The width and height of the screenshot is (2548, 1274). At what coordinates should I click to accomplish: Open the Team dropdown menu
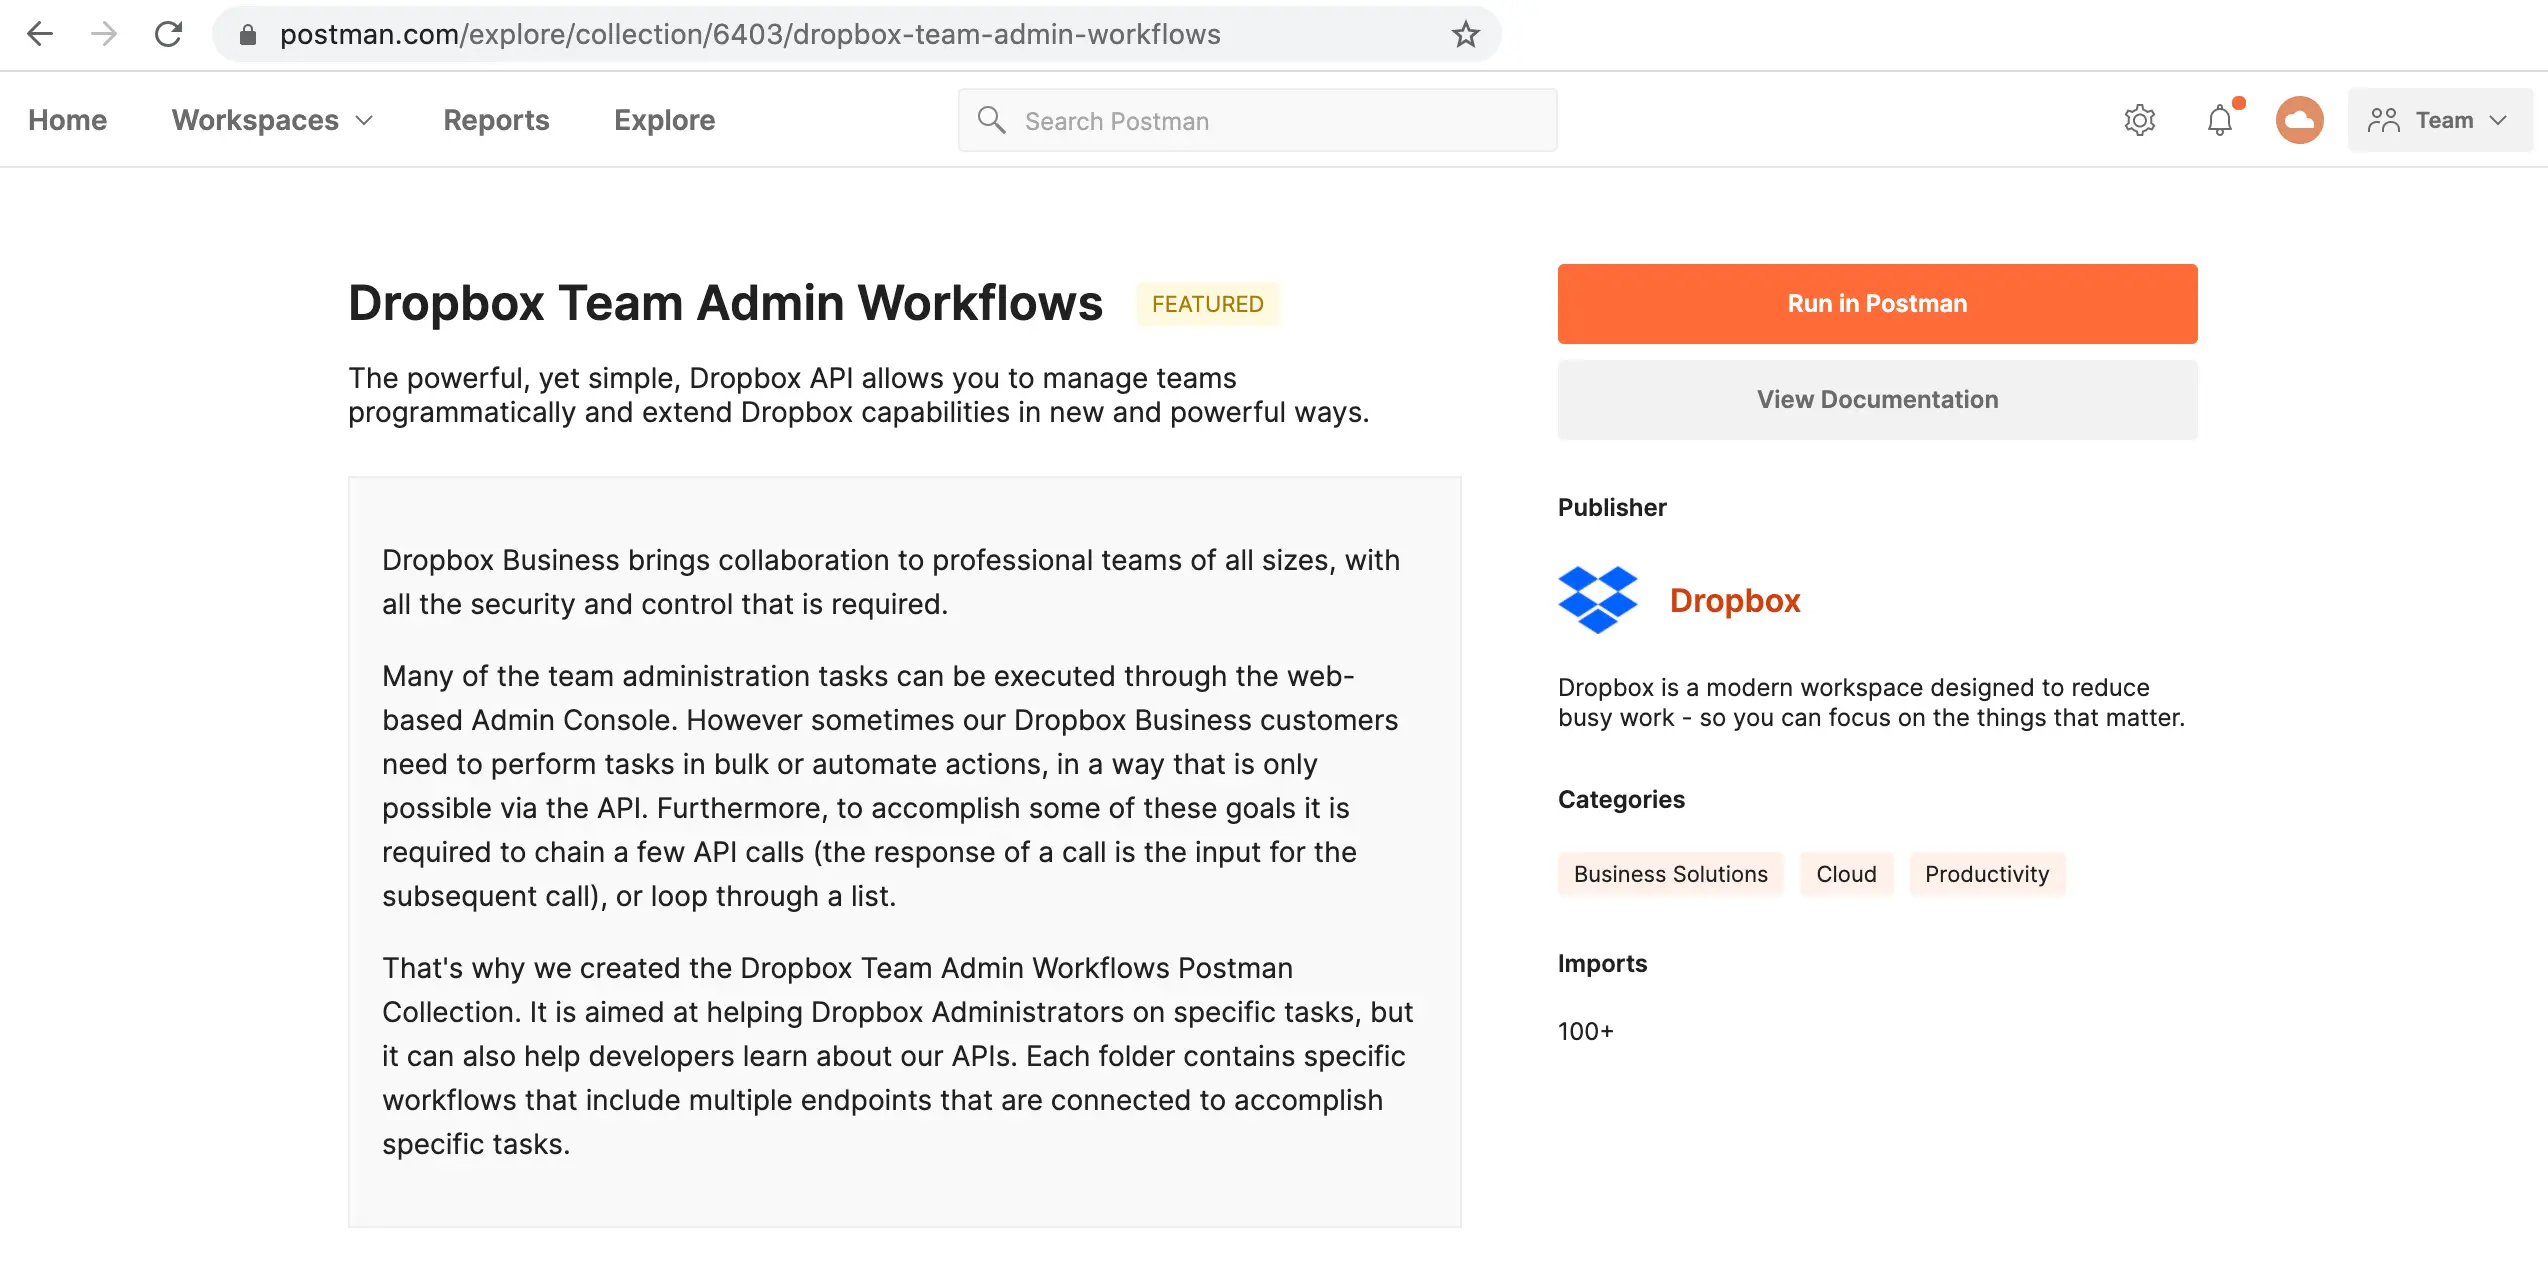(2440, 120)
